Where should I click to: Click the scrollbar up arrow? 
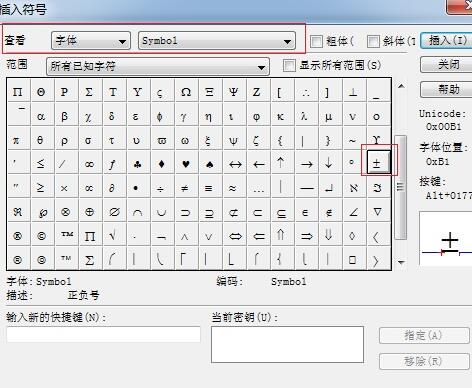[401, 86]
